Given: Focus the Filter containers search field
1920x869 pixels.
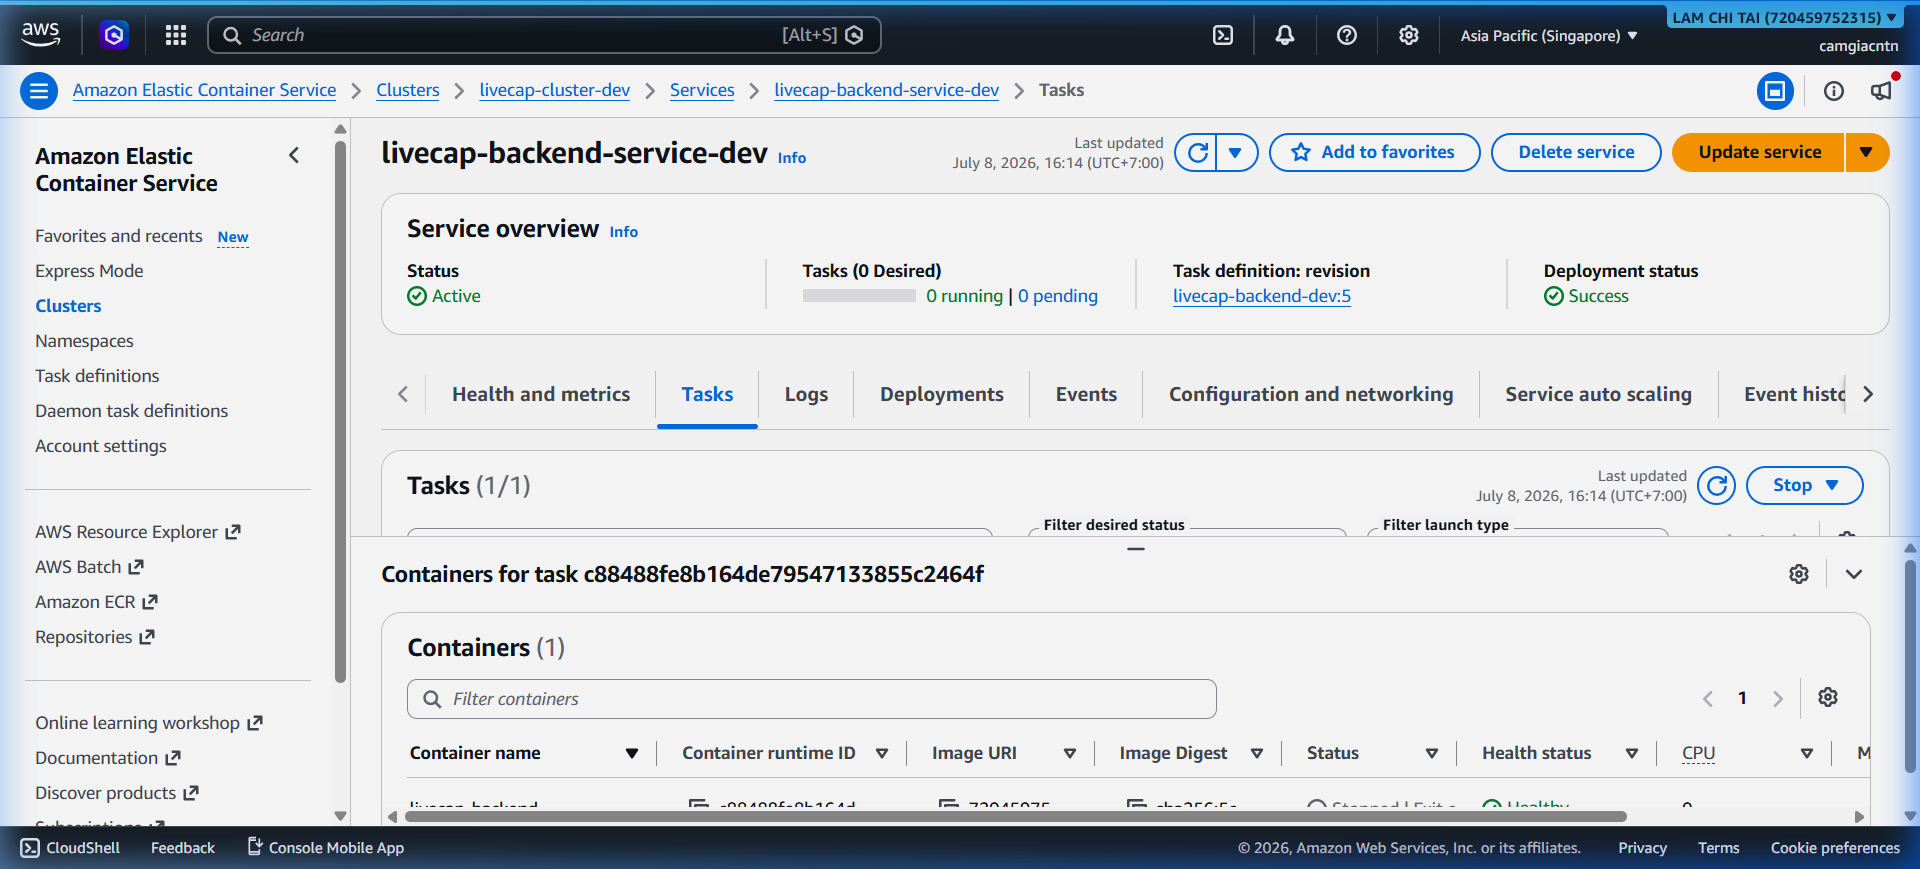Looking at the screenshot, I should 812,699.
